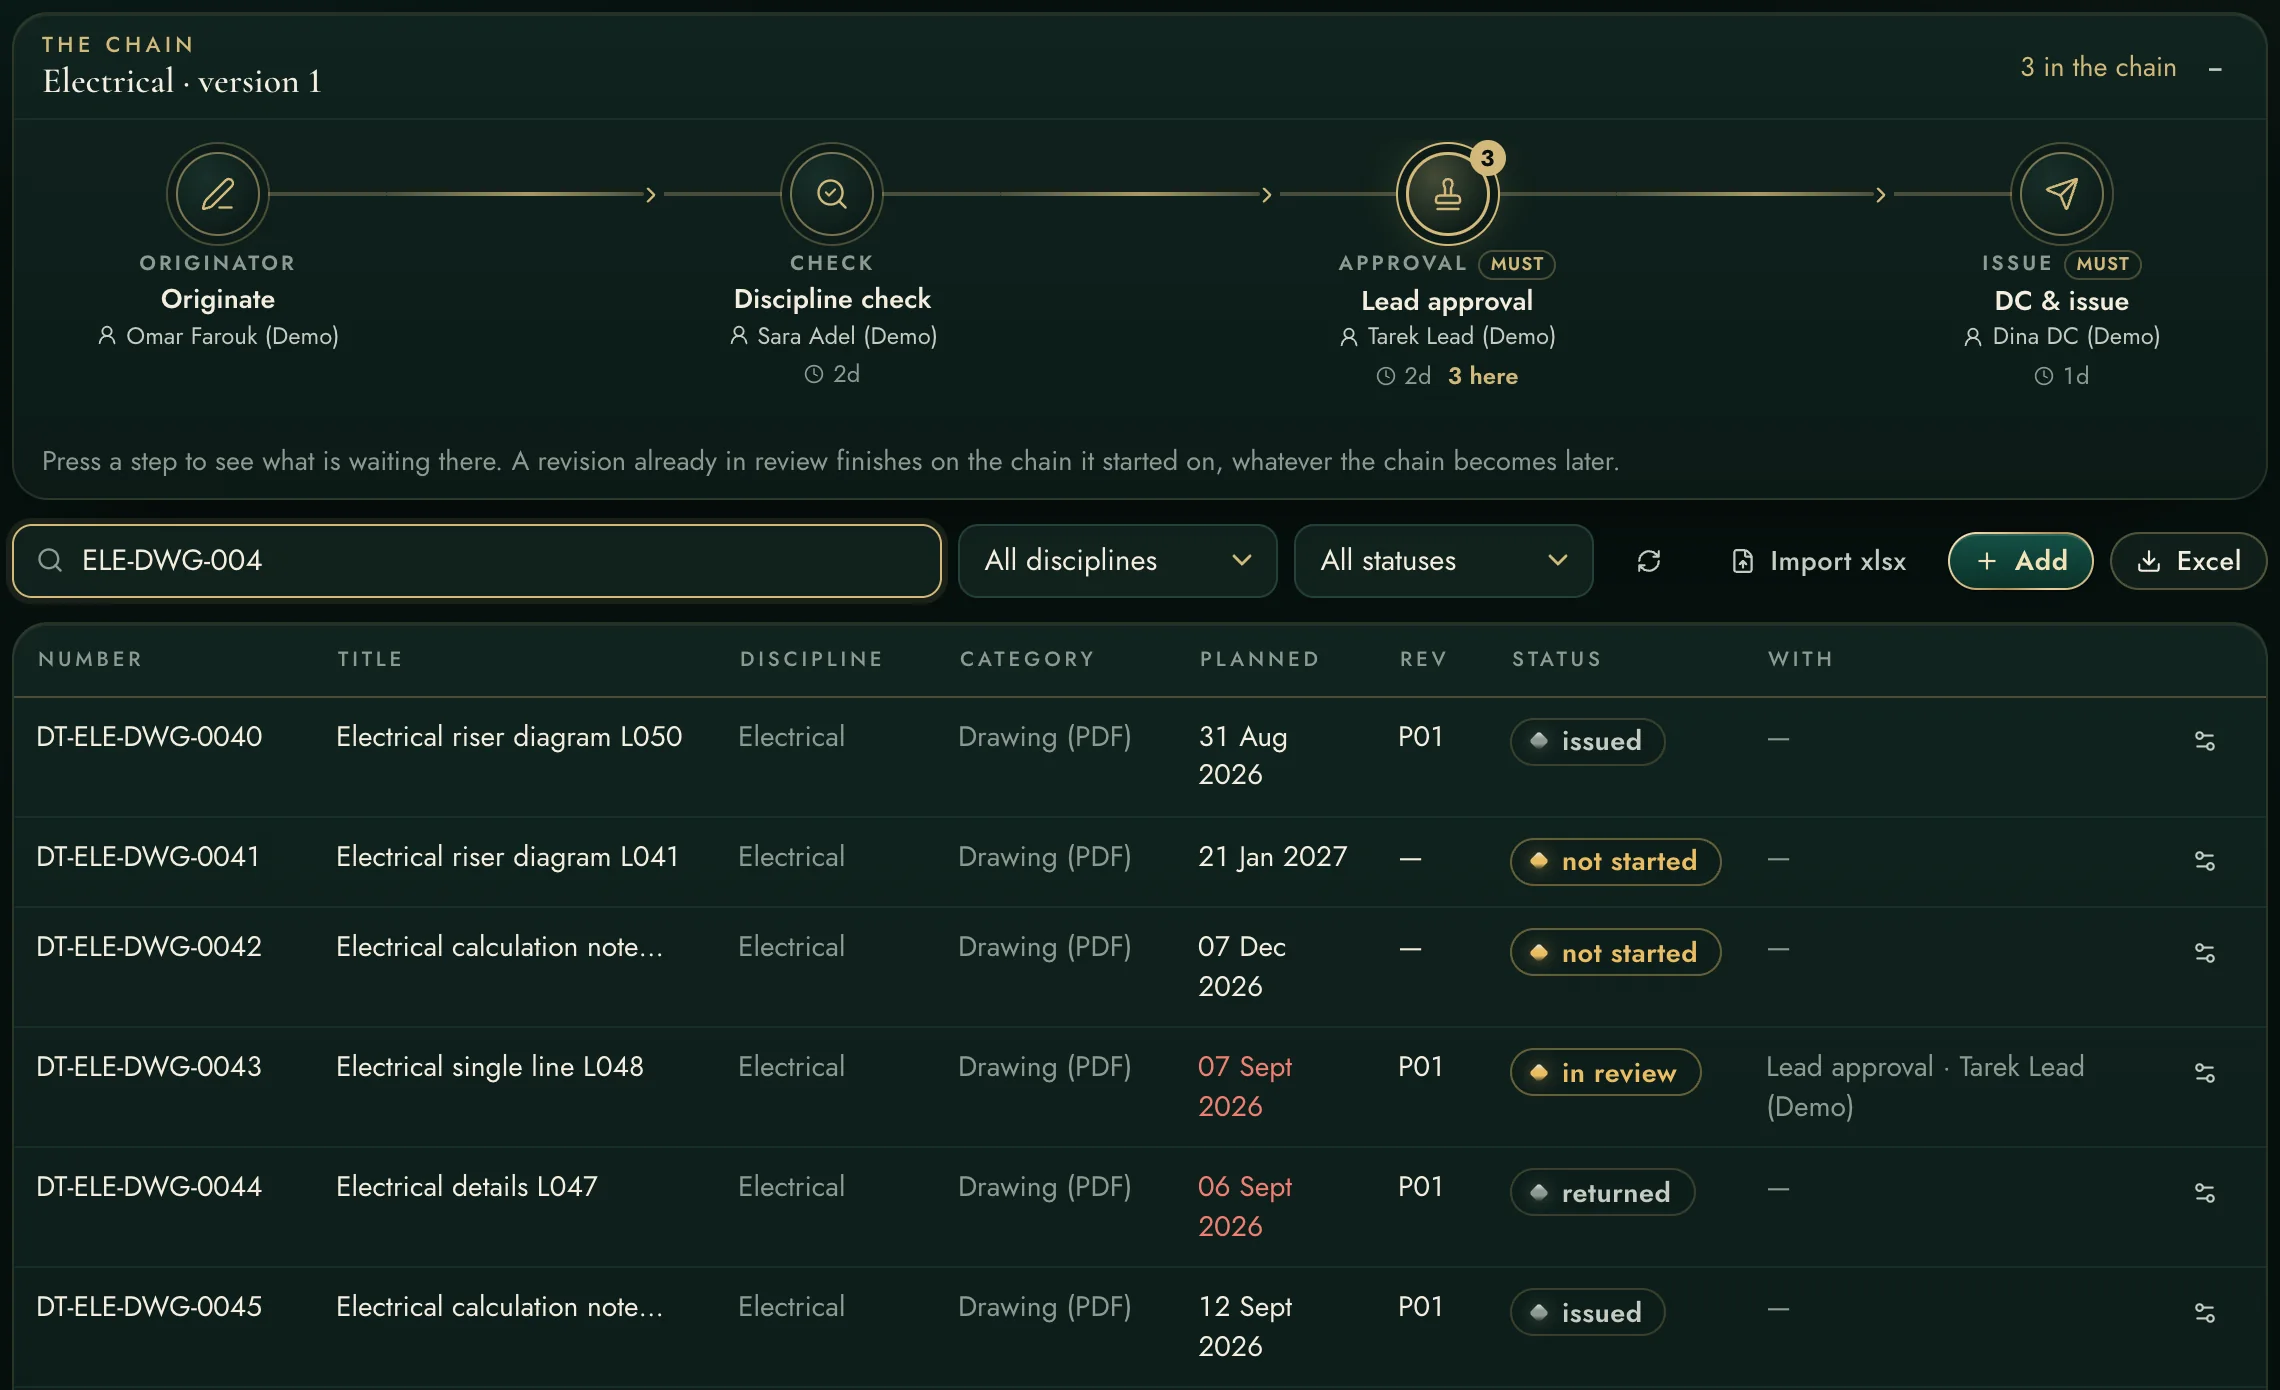Screen dimensions: 2280x1390
Task: Open the All statuses dropdown
Action: [x=1443, y=561]
